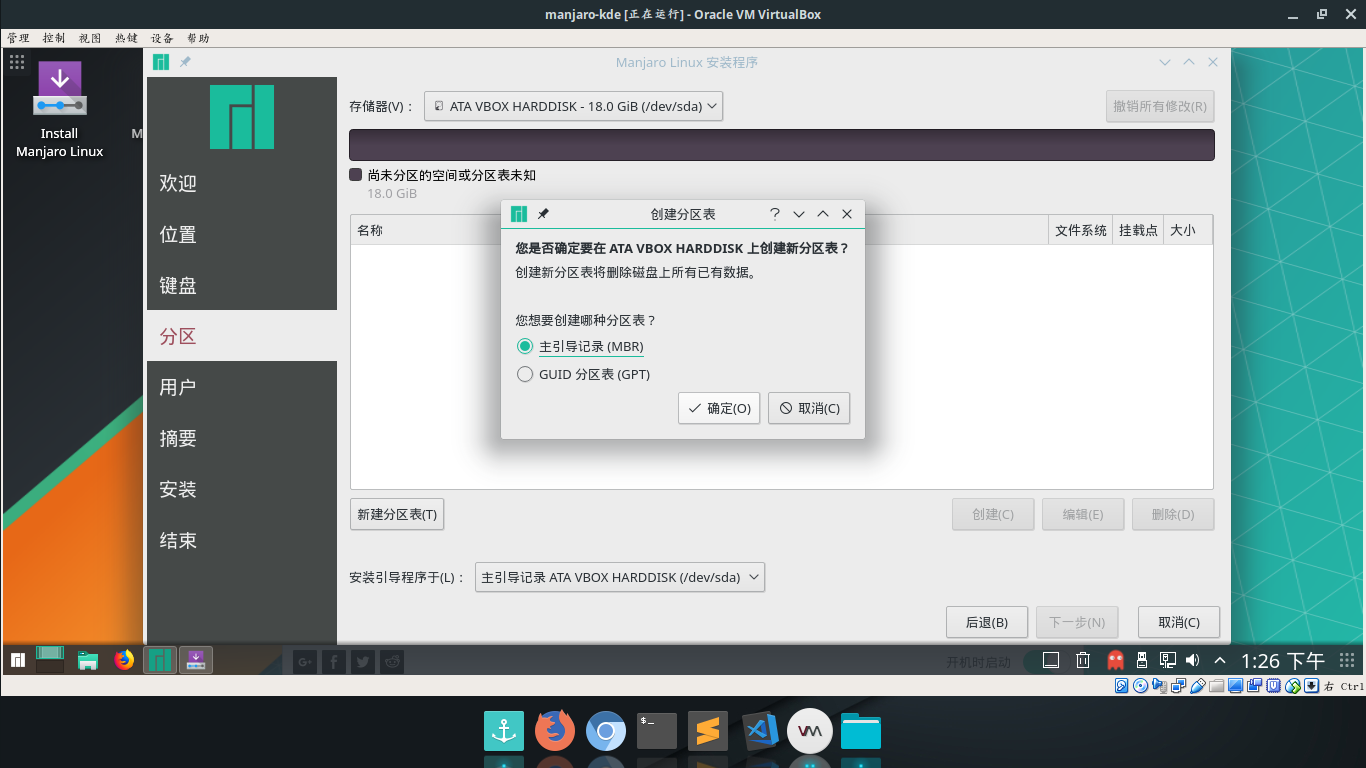This screenshot has height=768, width=1366.
Task: Expand hidden system tray icons arrow
Action: pos(1220,660)
